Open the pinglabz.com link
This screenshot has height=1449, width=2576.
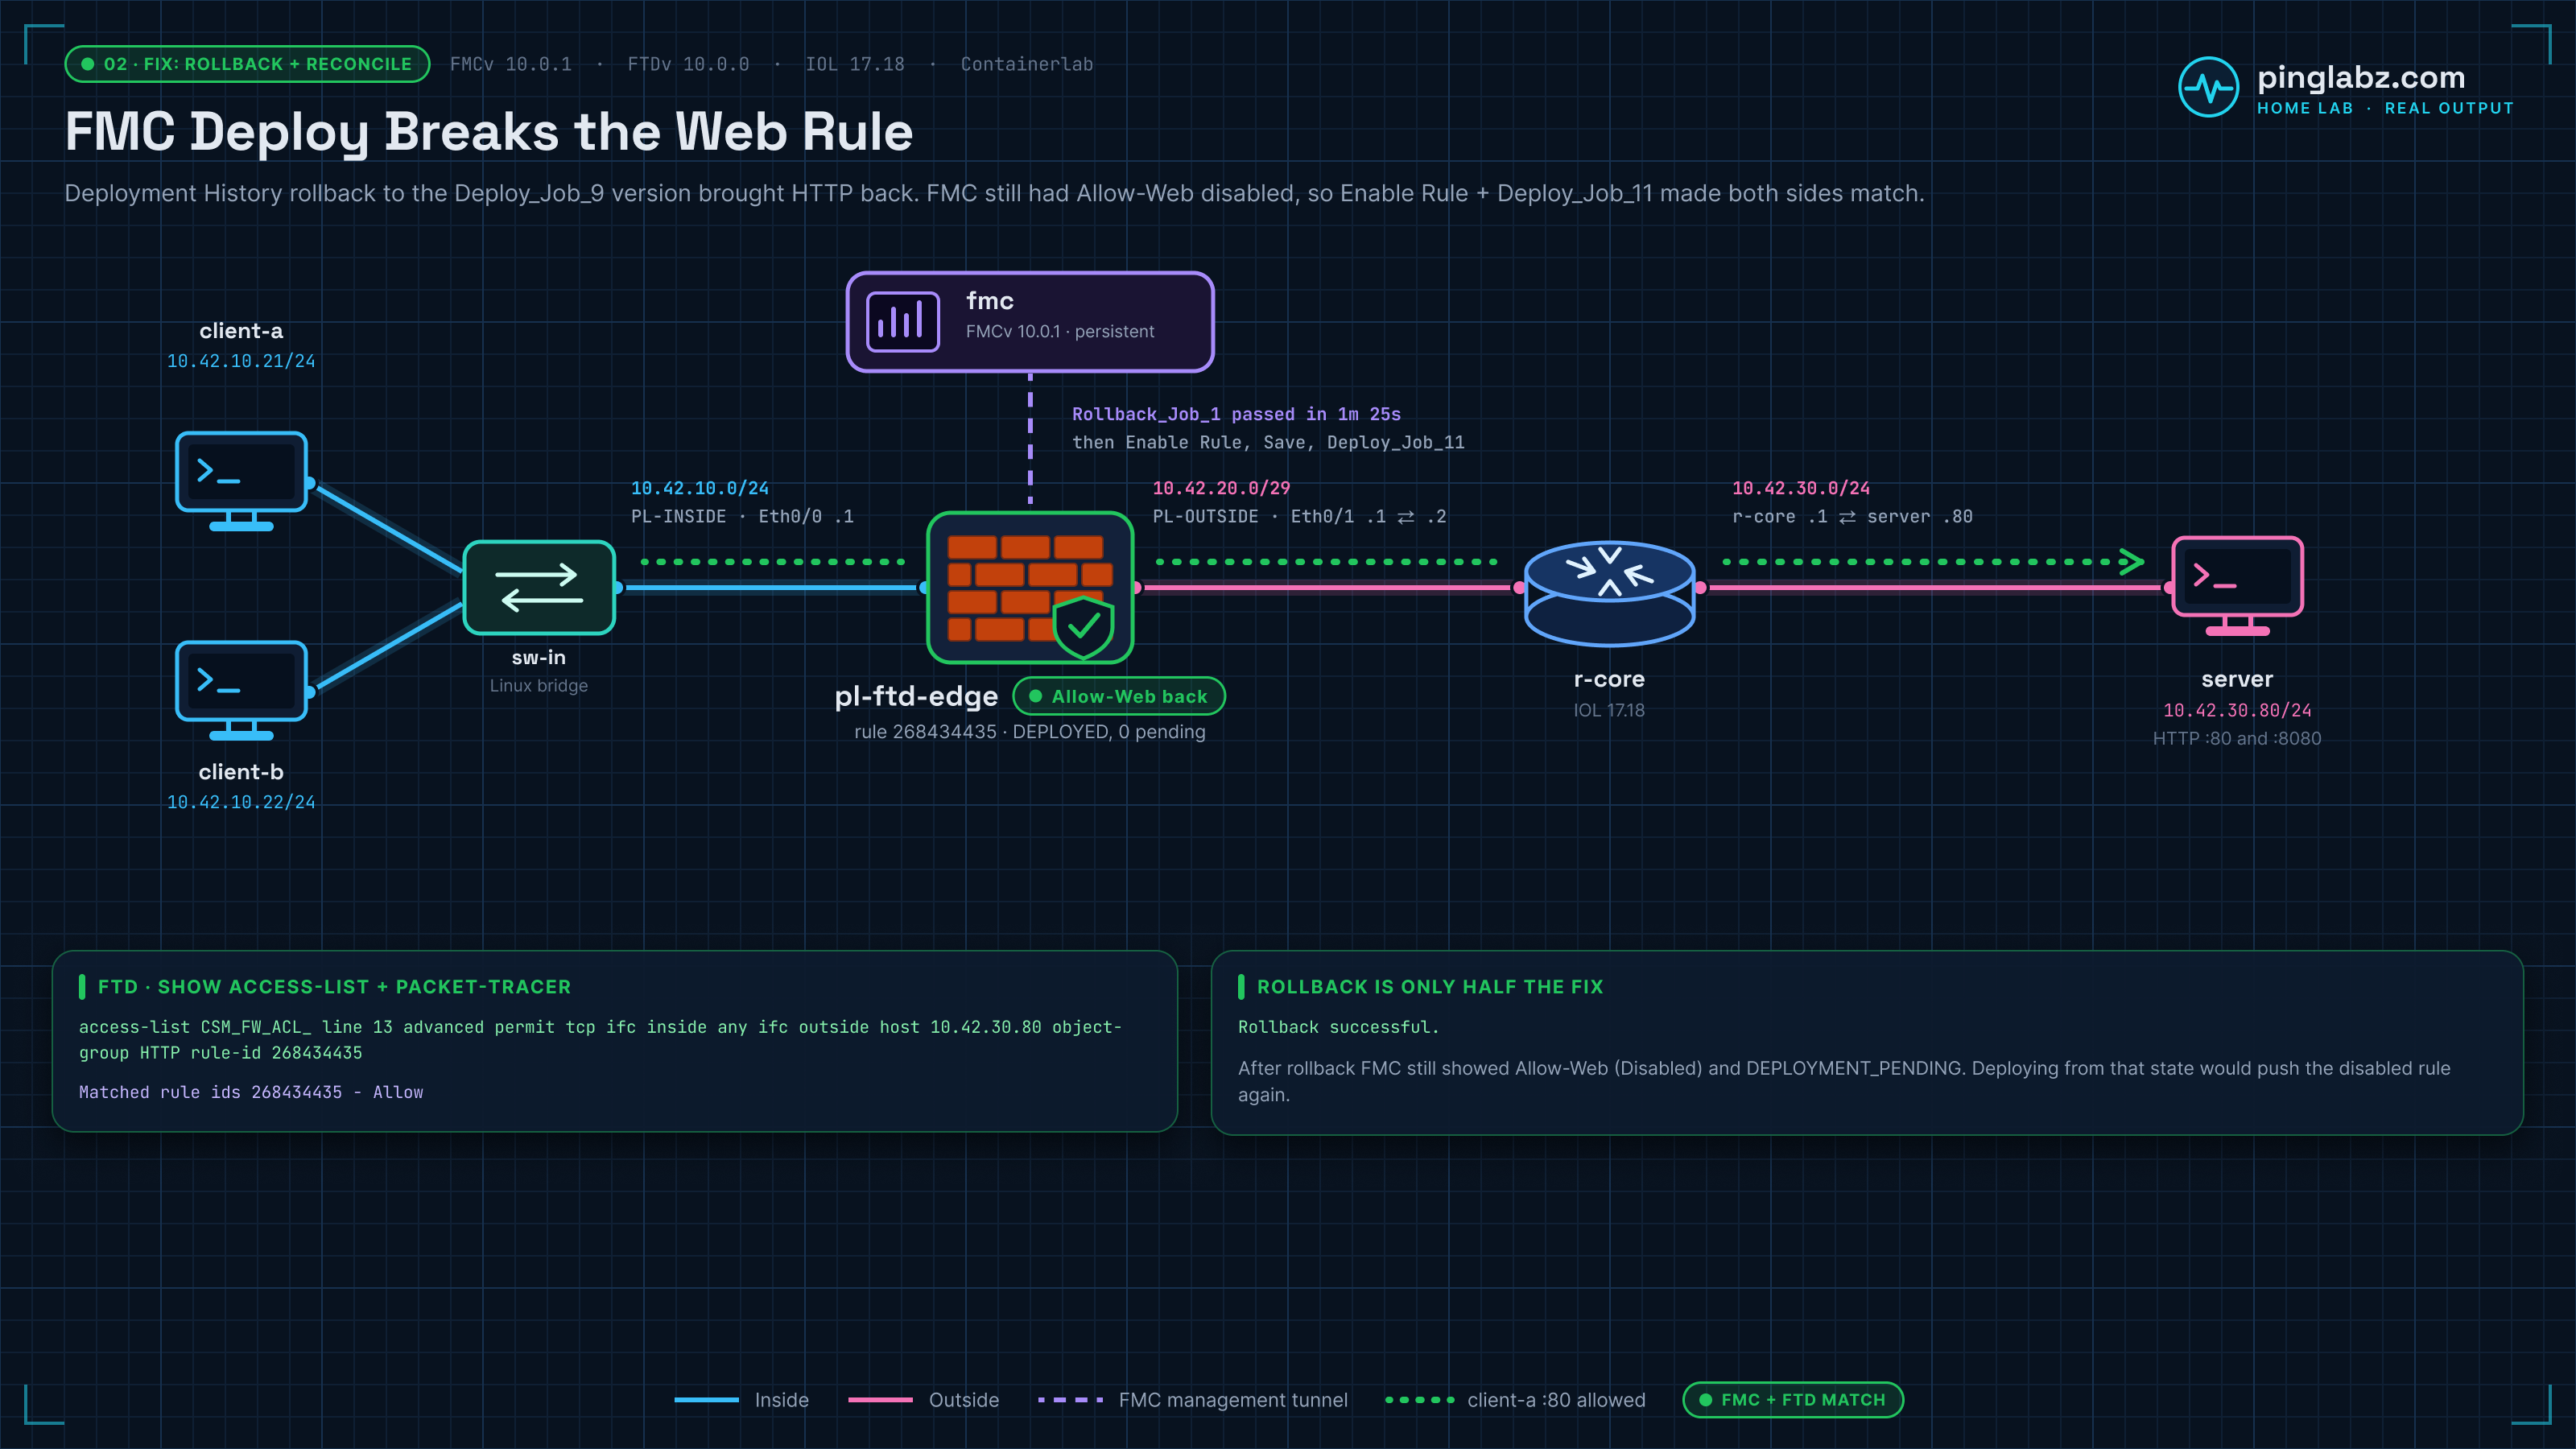(2360, 77)
